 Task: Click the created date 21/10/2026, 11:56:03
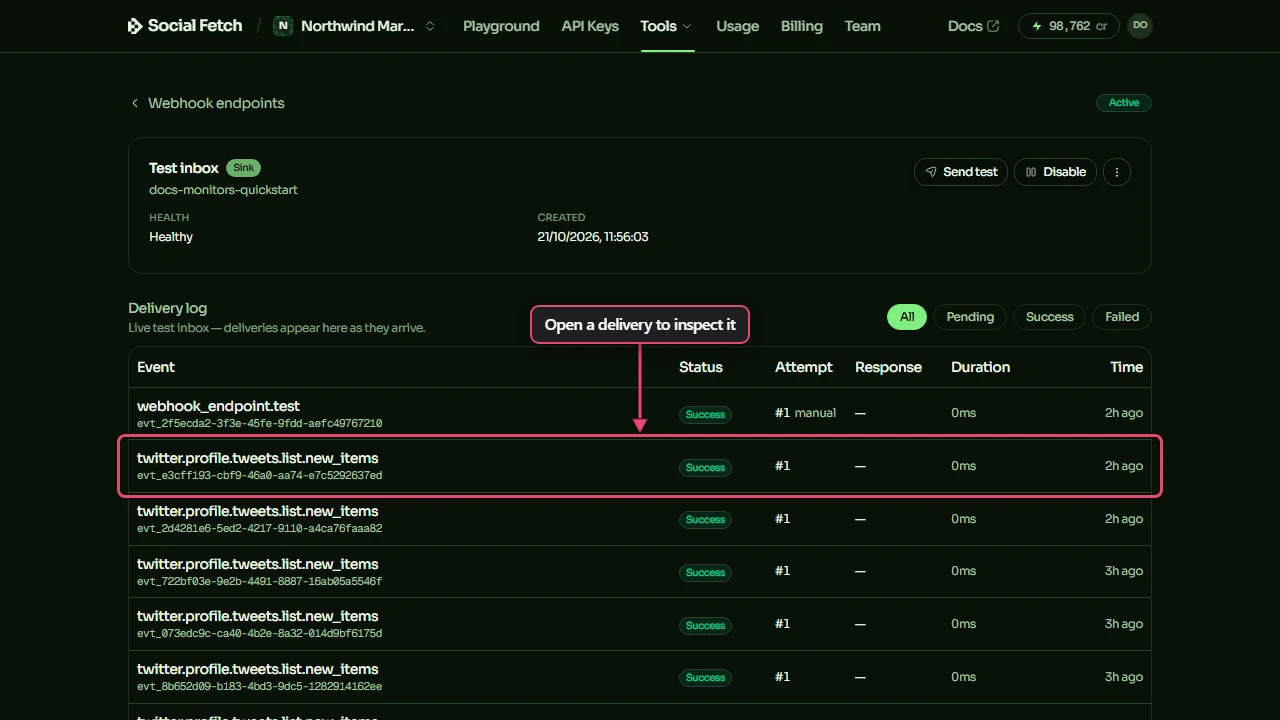click(x=593, y=237)
